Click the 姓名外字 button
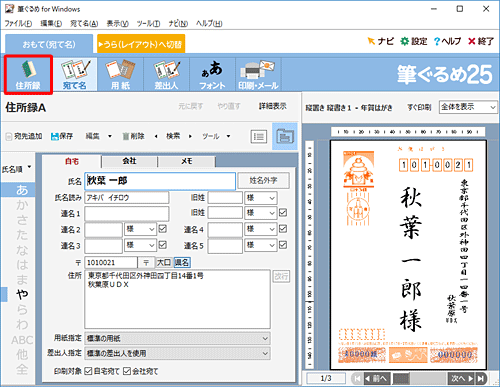Image resolution: width=500 pixels, height=387 pixels. 263,181
